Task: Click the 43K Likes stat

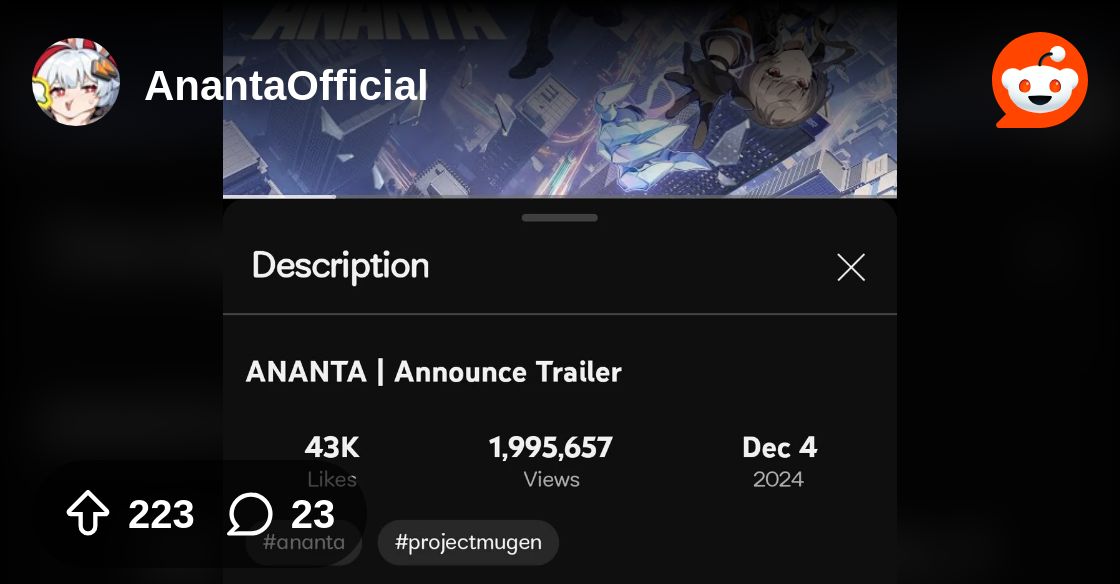Action: 332,461
